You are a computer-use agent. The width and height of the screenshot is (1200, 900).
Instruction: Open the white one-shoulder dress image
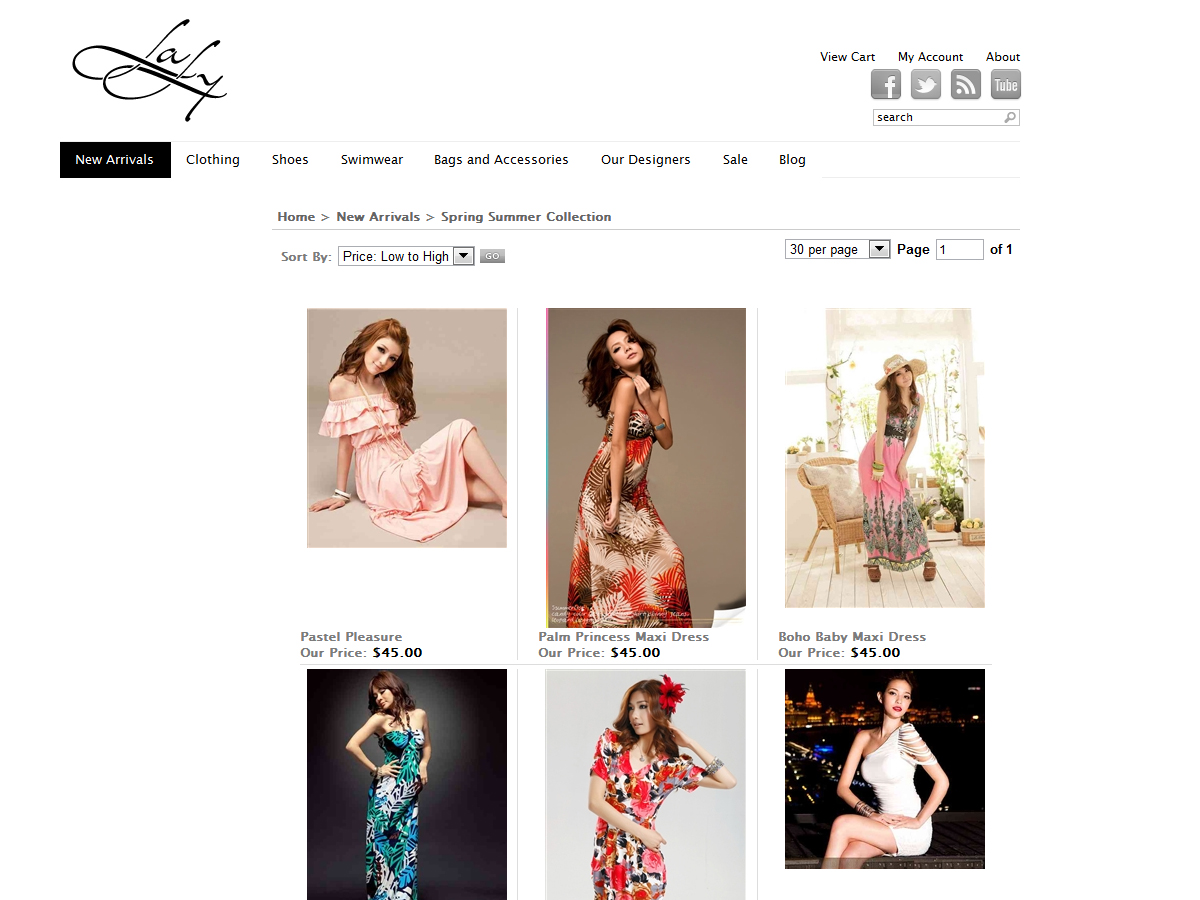point(885,769)
